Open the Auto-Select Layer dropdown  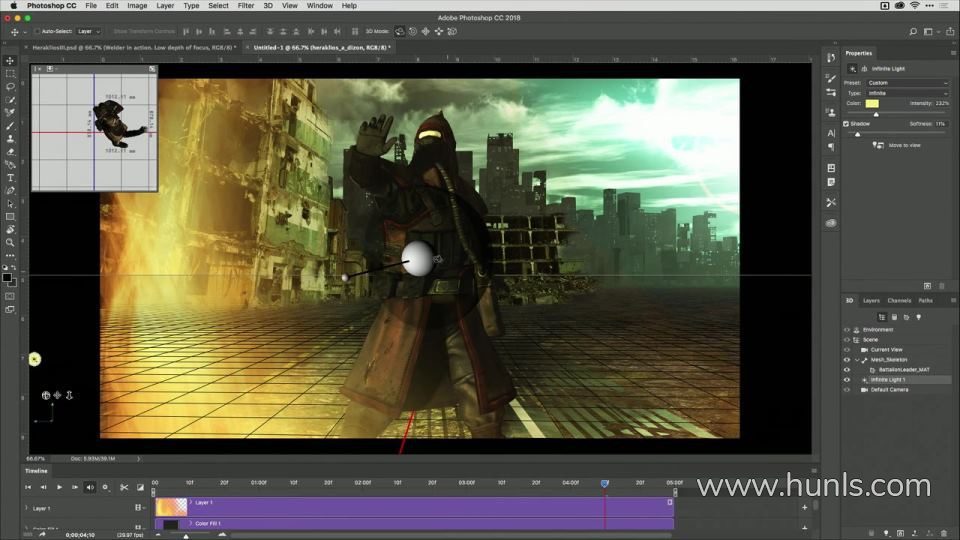pos(89,31)
